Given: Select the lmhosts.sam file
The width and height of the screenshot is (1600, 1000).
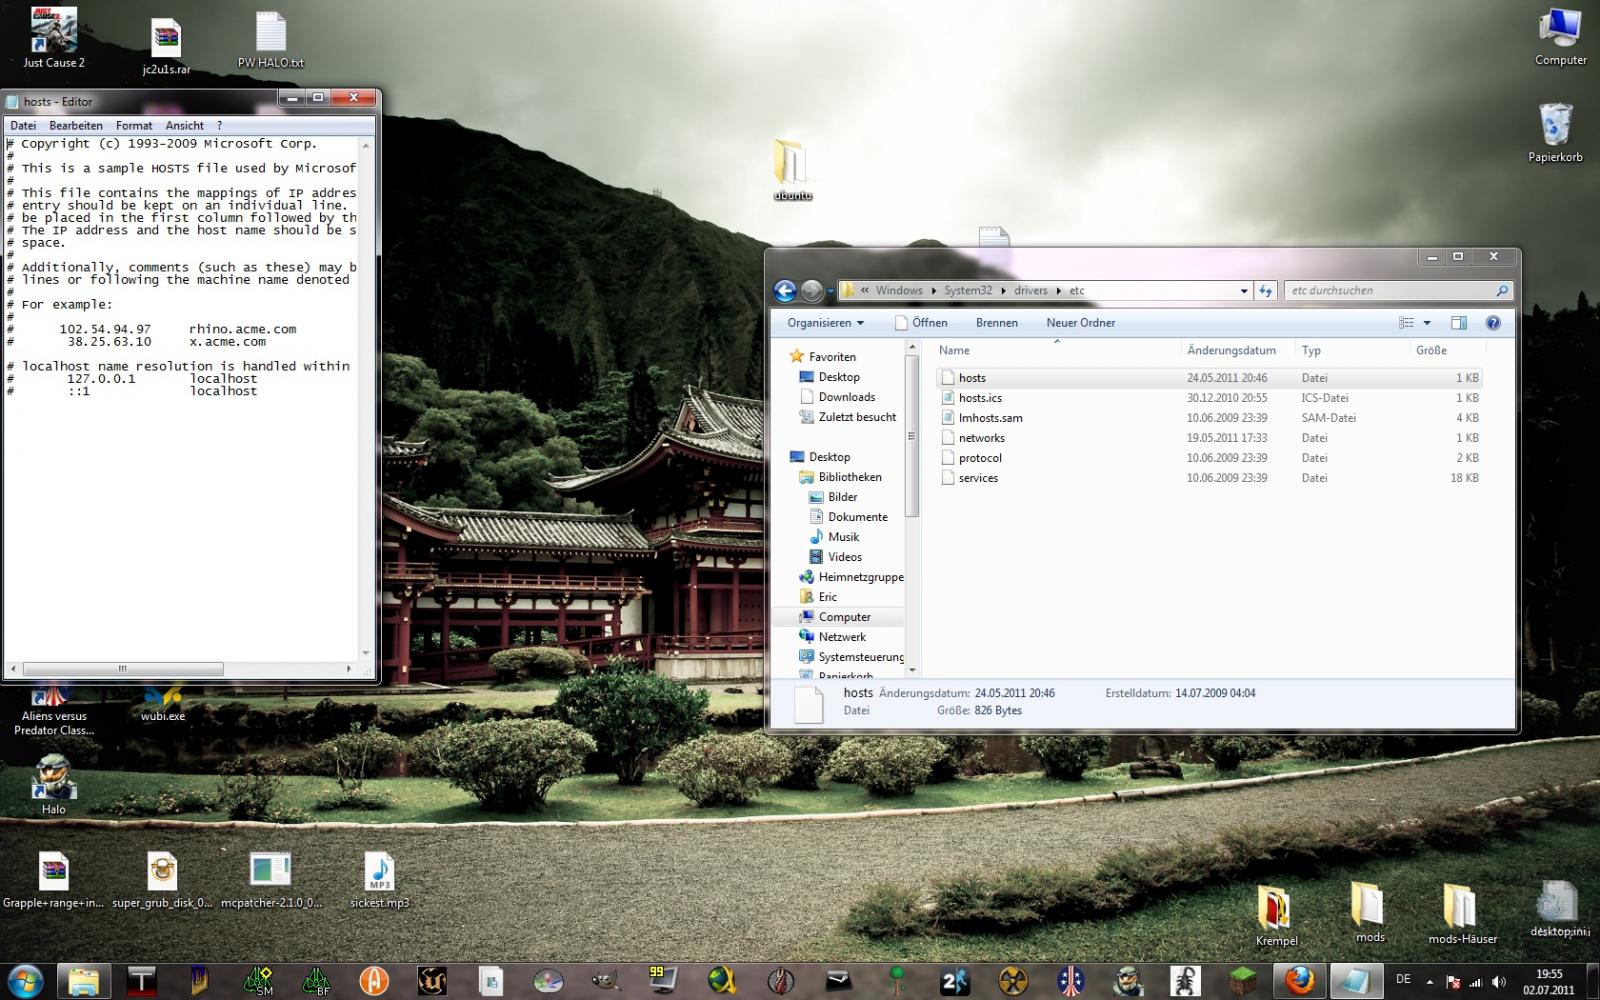Looking at the screenshot, I should [x=990, y=418].
